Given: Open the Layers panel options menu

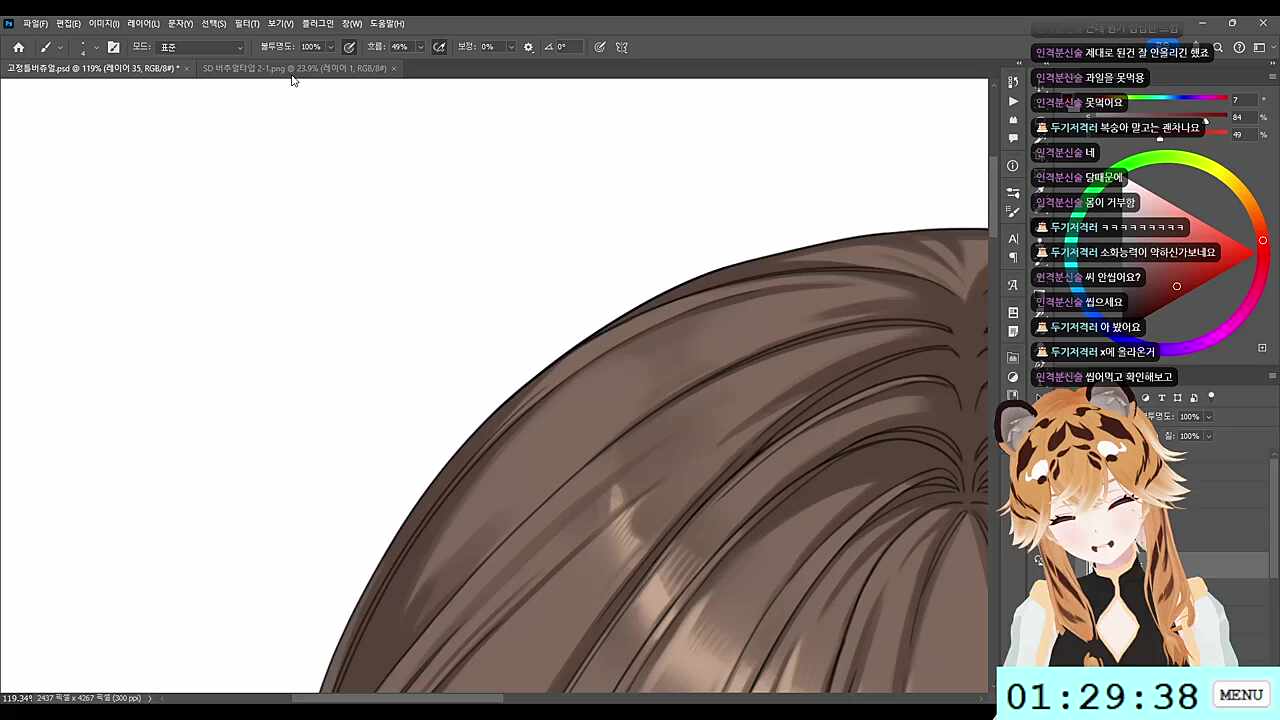Looking at the screenshot, I should coord(1272,376).
